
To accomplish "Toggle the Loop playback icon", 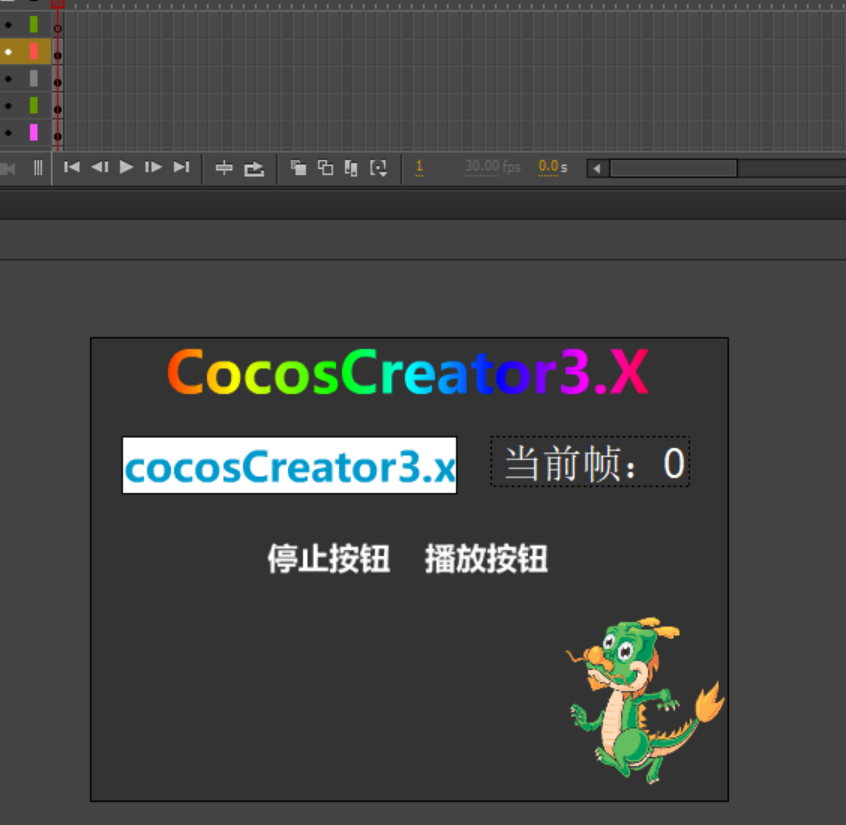I will pos(254,169).
